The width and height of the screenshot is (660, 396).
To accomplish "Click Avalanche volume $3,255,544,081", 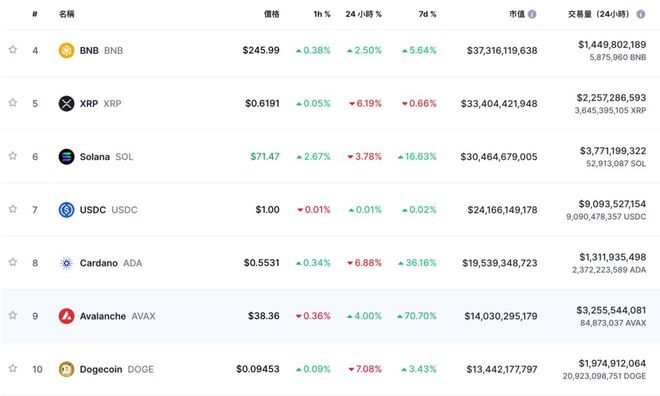I will point(612,310).
